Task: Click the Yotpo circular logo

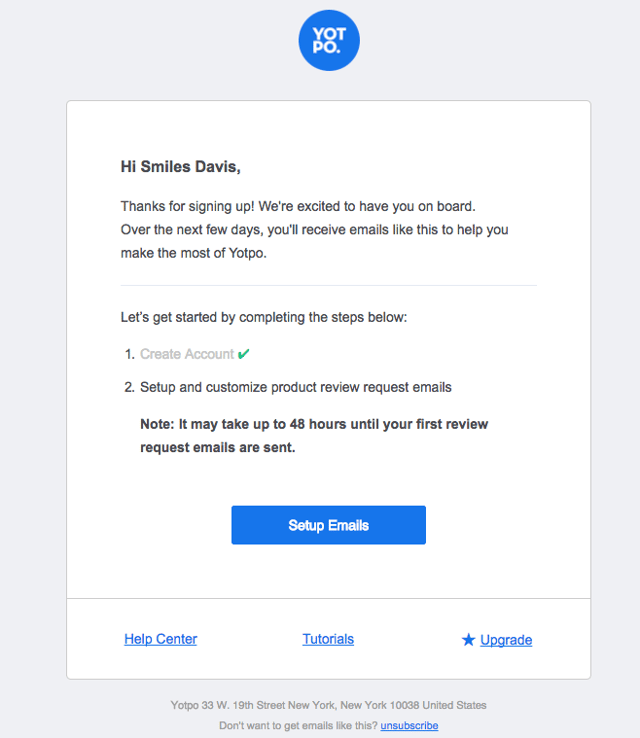Action: pyautogui.click(x=329, y=40)
